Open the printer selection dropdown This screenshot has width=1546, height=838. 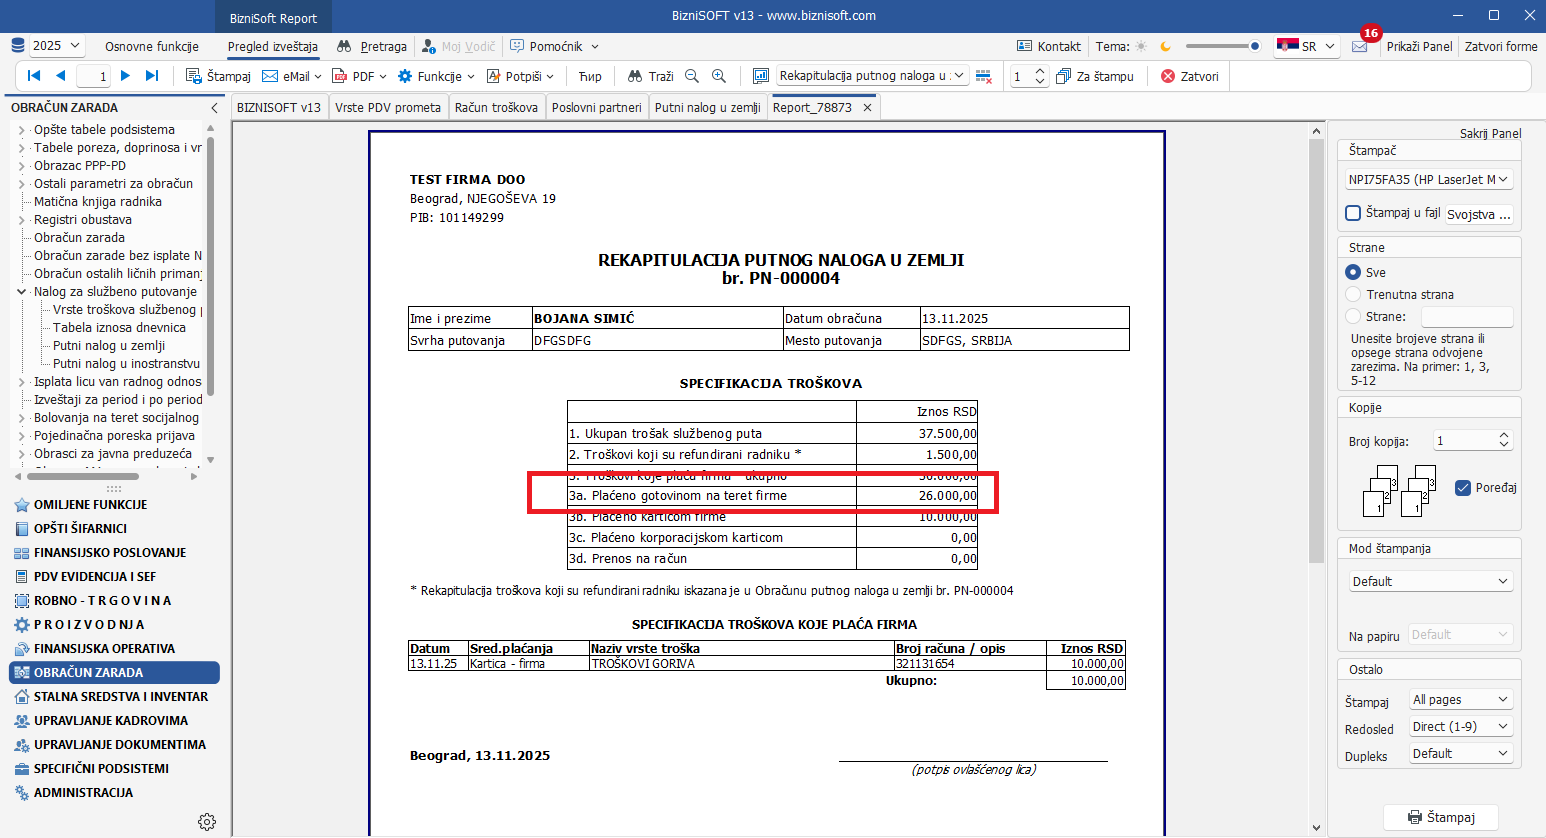click(1427, 180)
